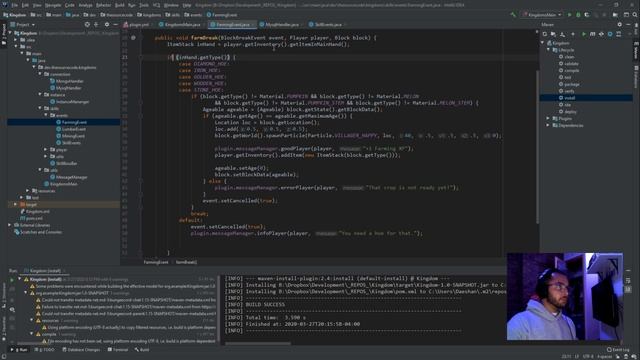Screen dimensions: 640x360
Task: Run with coverage icon in main toolbar
Action: [587, 15]
